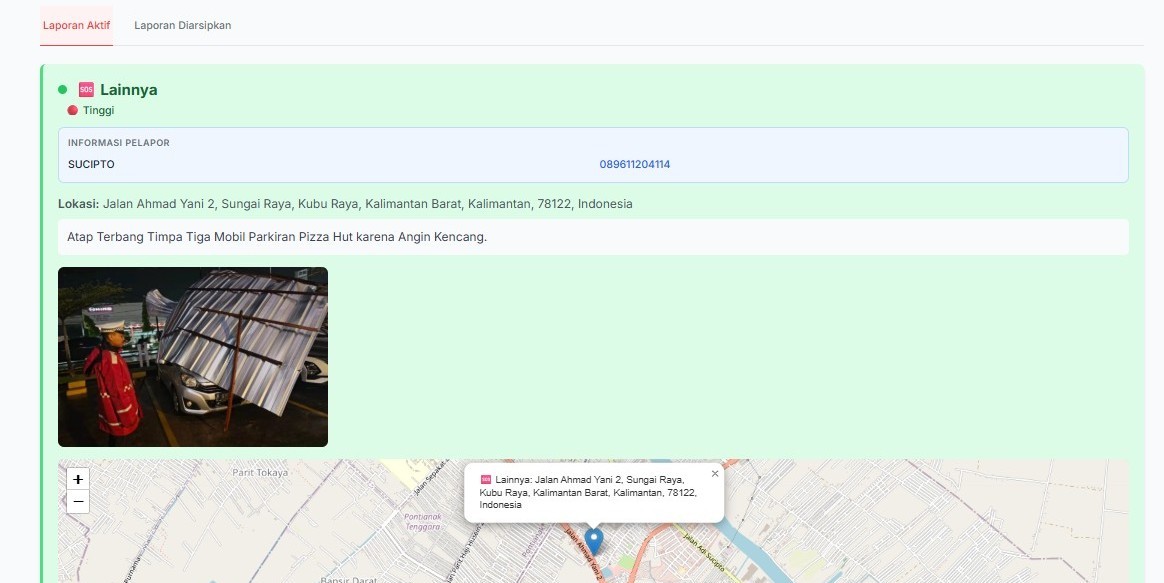
Task: Click the incident description about Pizza Hut
Action: click(277, 237)
